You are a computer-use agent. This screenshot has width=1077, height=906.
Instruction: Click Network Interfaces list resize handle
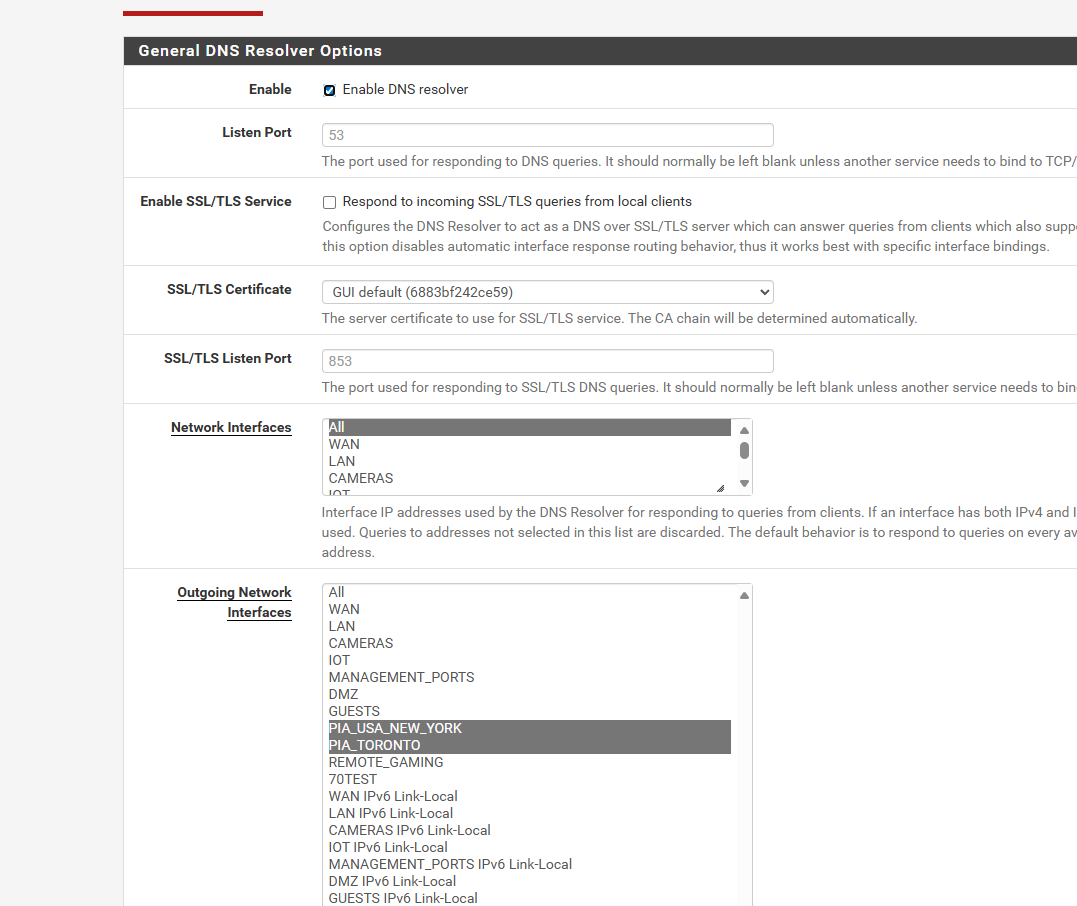pyautogui.click(x=721, y=488)
